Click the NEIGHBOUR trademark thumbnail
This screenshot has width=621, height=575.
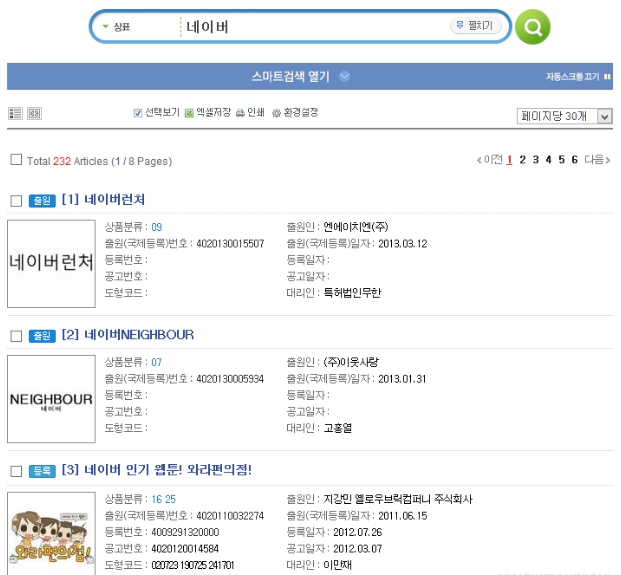tap(51, 399)
